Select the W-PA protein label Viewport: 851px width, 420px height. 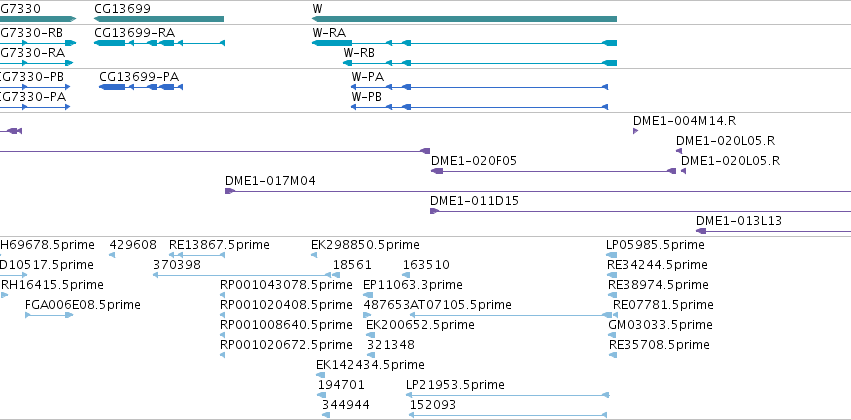[x=367, y=77]
